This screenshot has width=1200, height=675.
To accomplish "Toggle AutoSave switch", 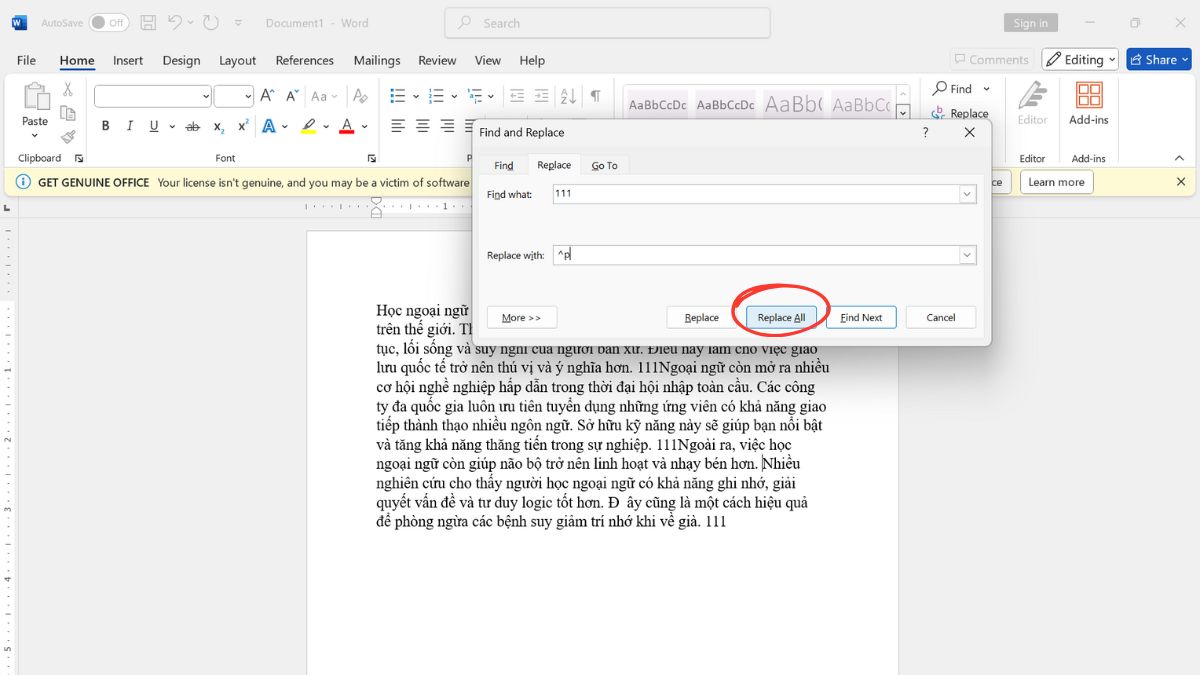I will (x=109, y=22).
